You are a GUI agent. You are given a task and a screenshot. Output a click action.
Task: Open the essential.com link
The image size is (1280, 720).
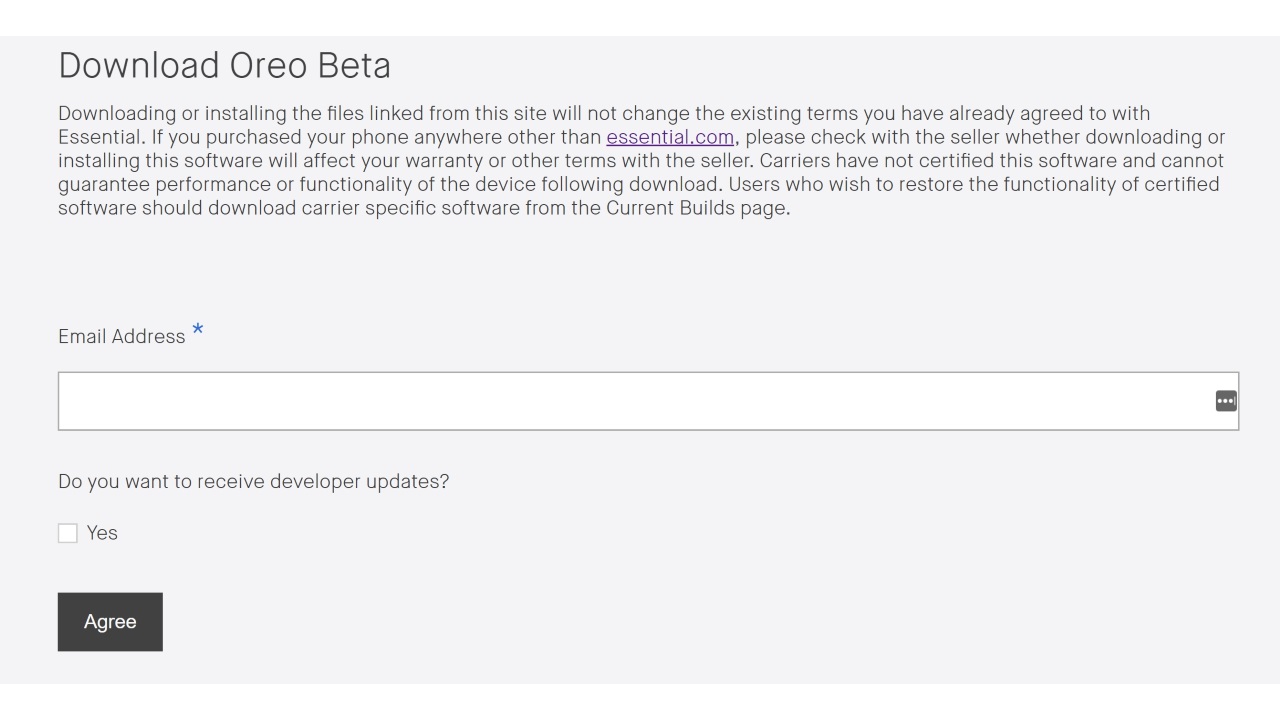tap(670, 137)
